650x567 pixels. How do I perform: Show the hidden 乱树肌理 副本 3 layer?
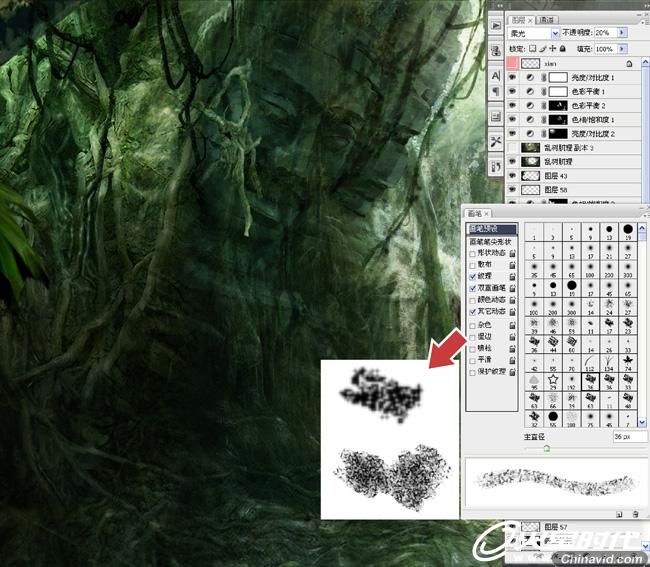(512, 148)
